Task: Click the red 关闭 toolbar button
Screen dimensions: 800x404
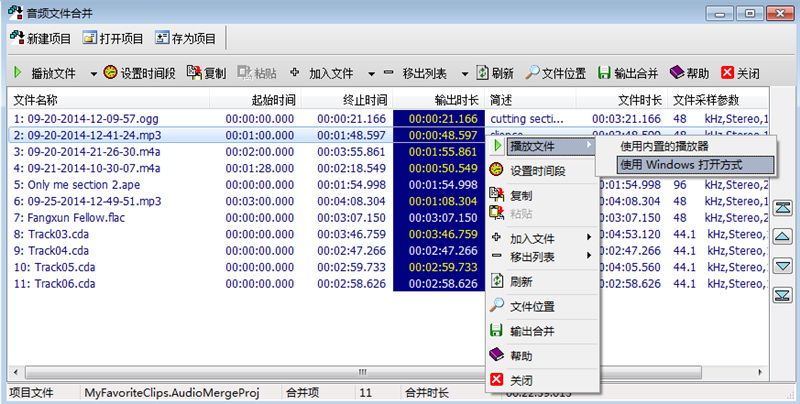Action: point(740,73)
